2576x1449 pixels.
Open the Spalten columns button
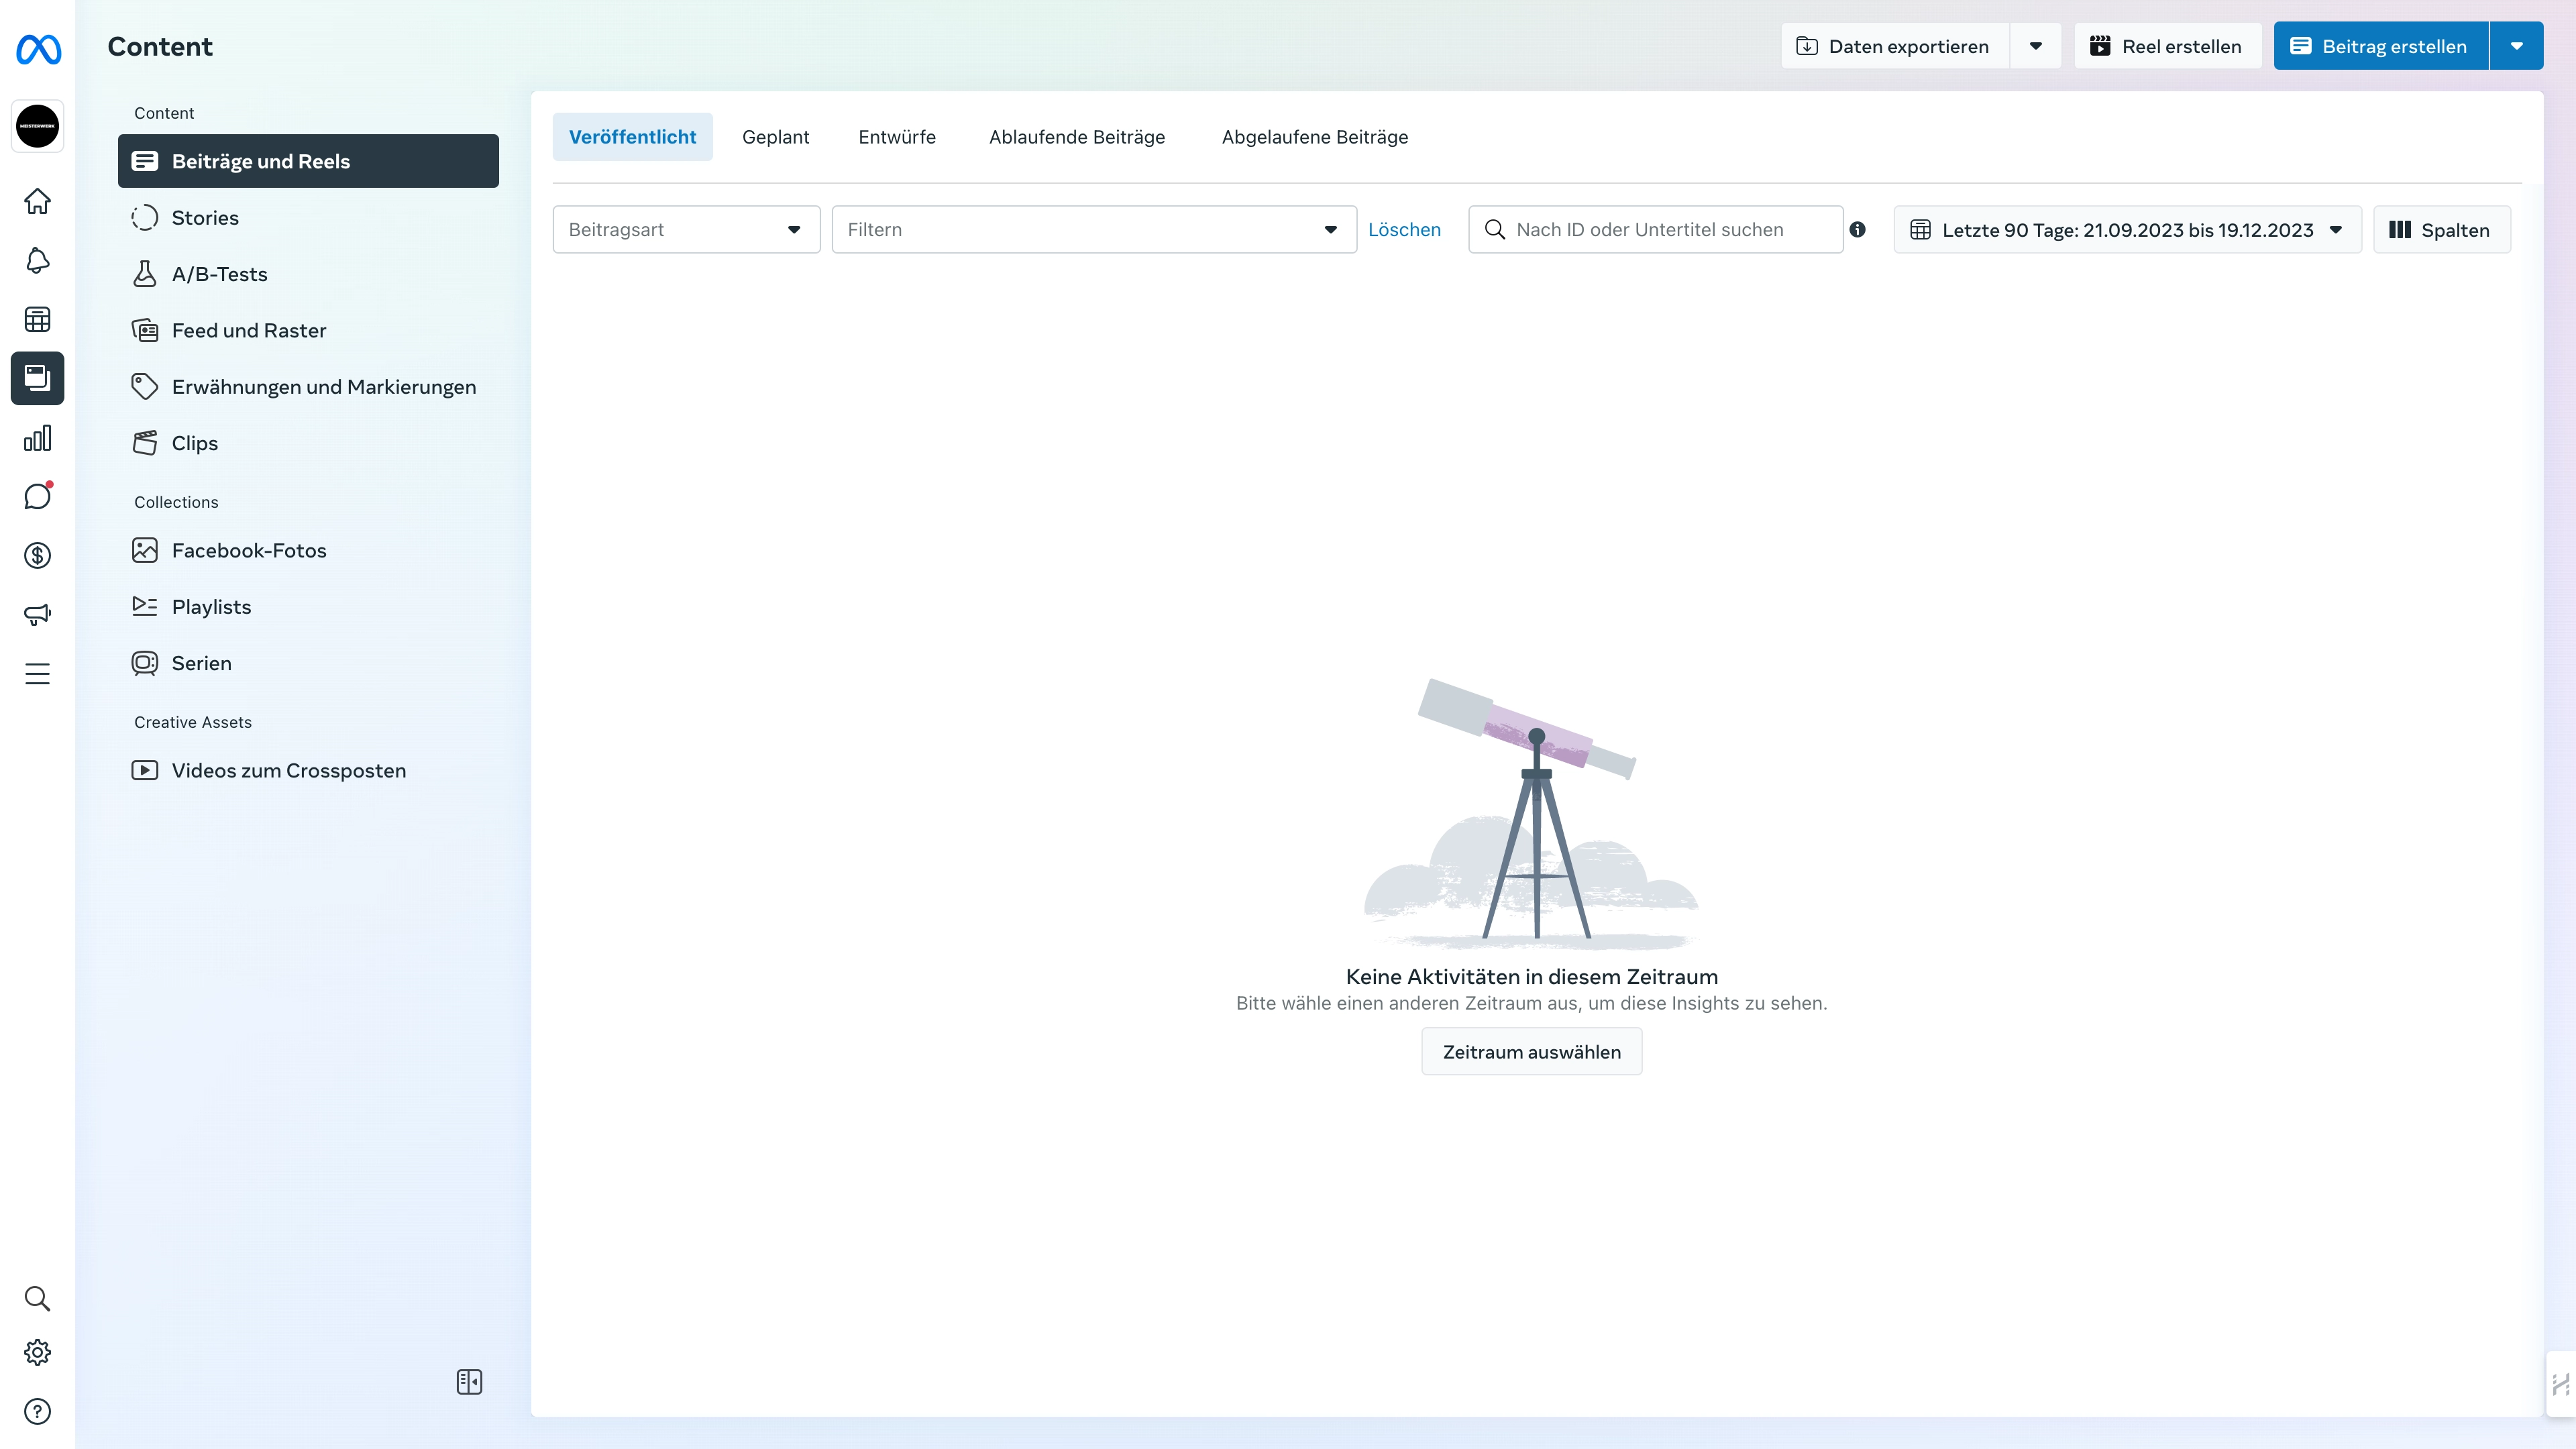2441,229
